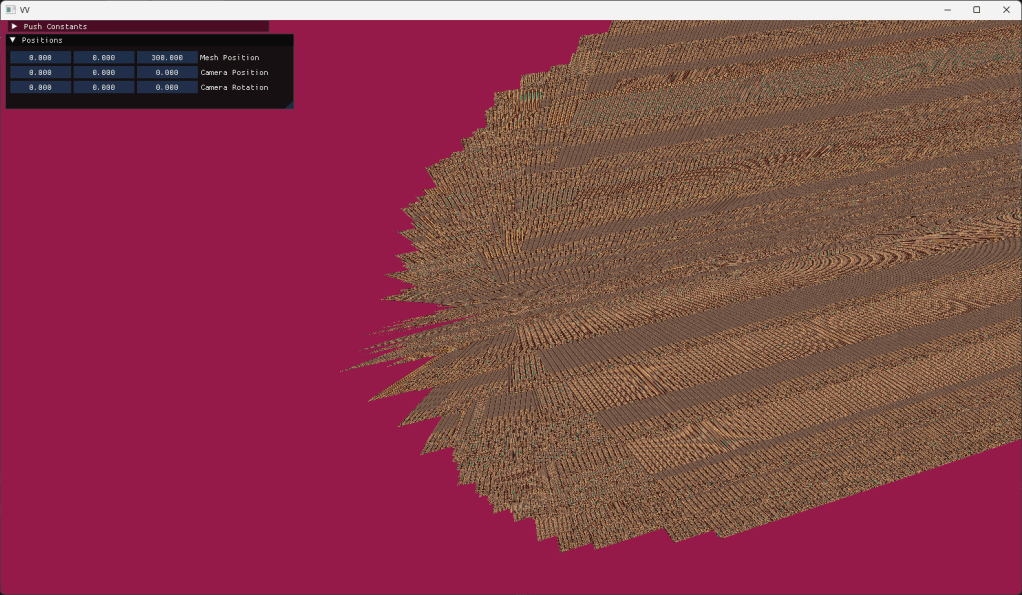Collapse the Positions window arrow
Image resolution: width=1022 pixels, height=595 pixels.
click(x=13, y=40)
